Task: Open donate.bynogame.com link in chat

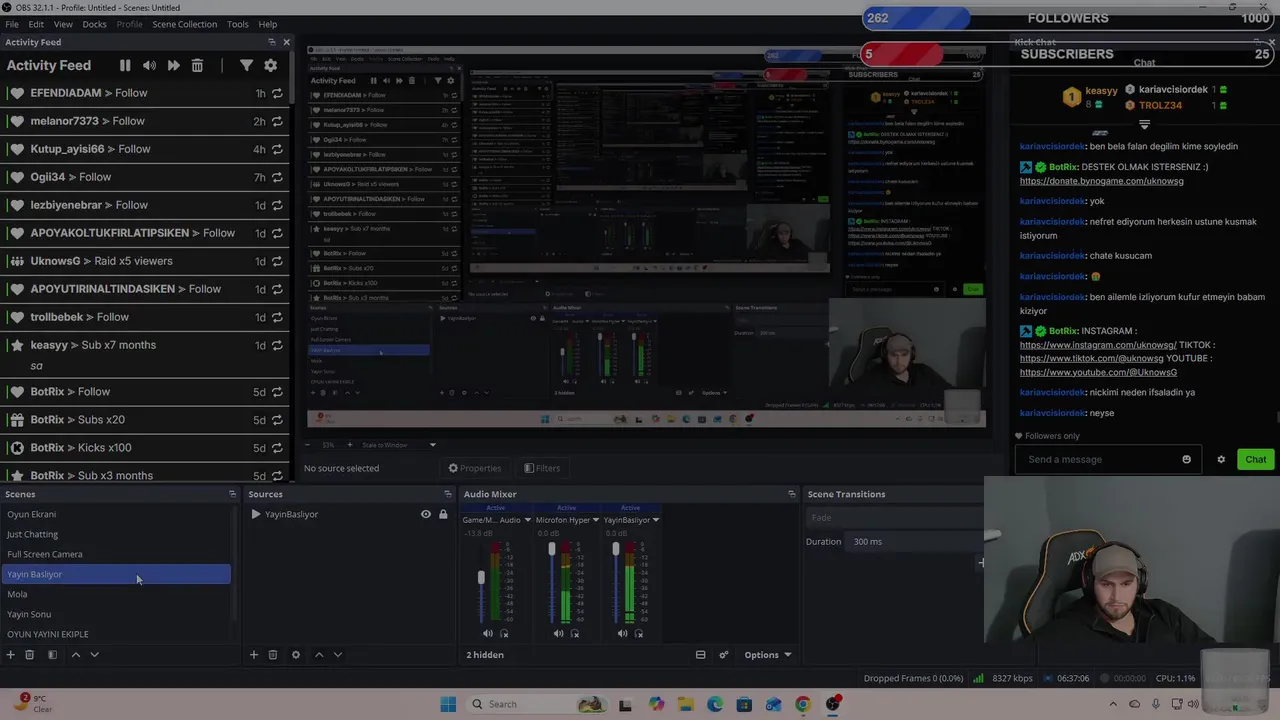Action: pos(1101,181)
